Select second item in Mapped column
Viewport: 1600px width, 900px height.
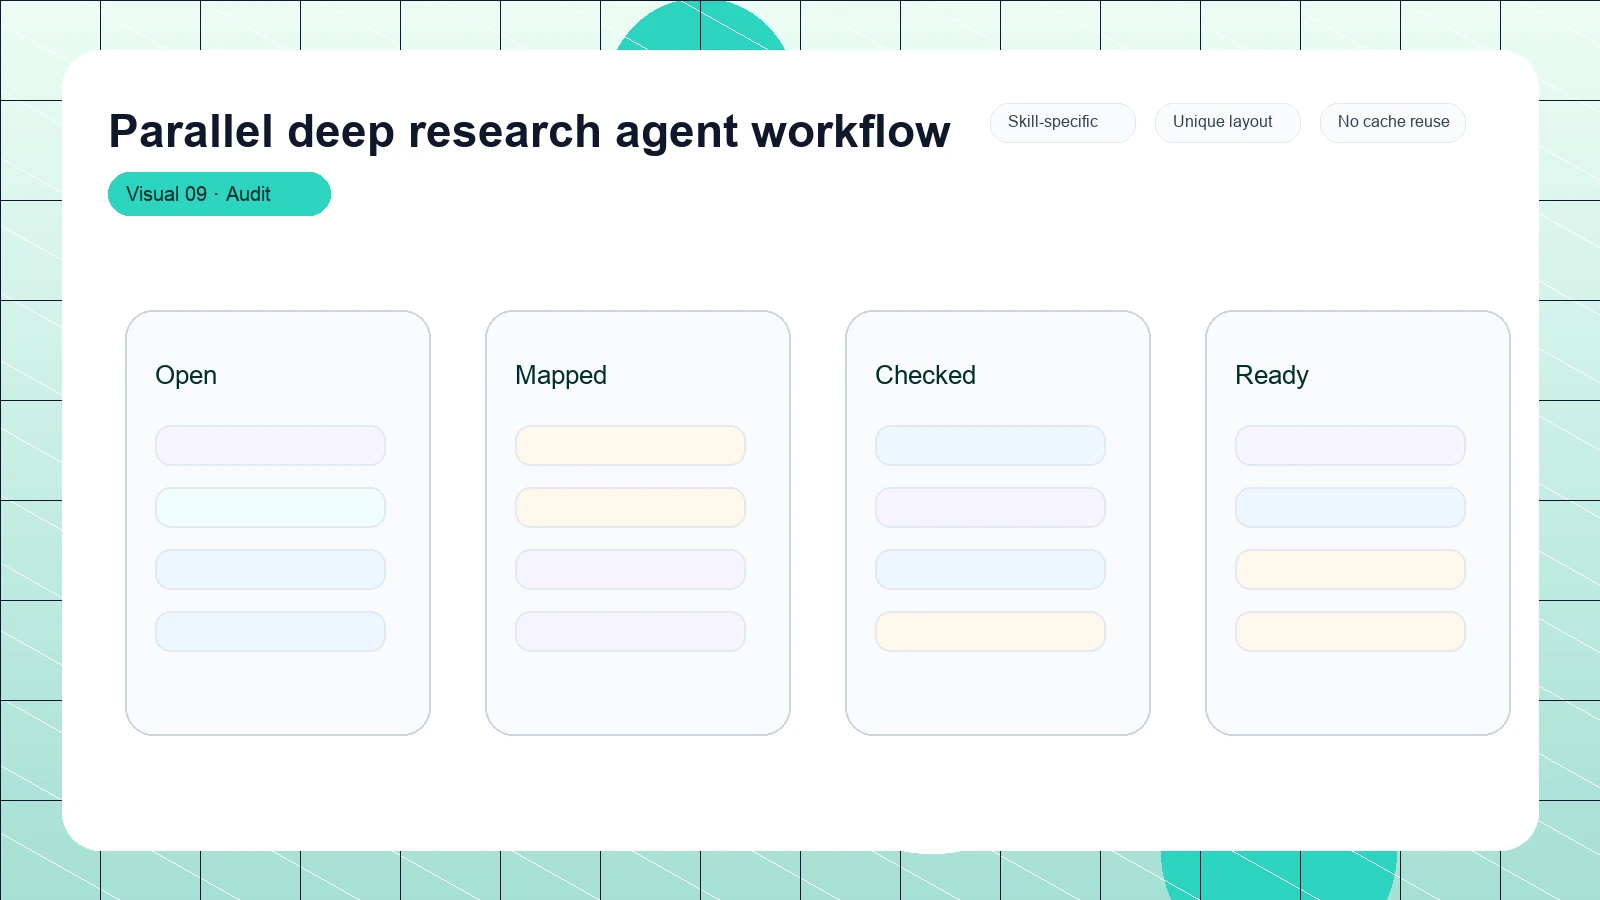point(630,507)
